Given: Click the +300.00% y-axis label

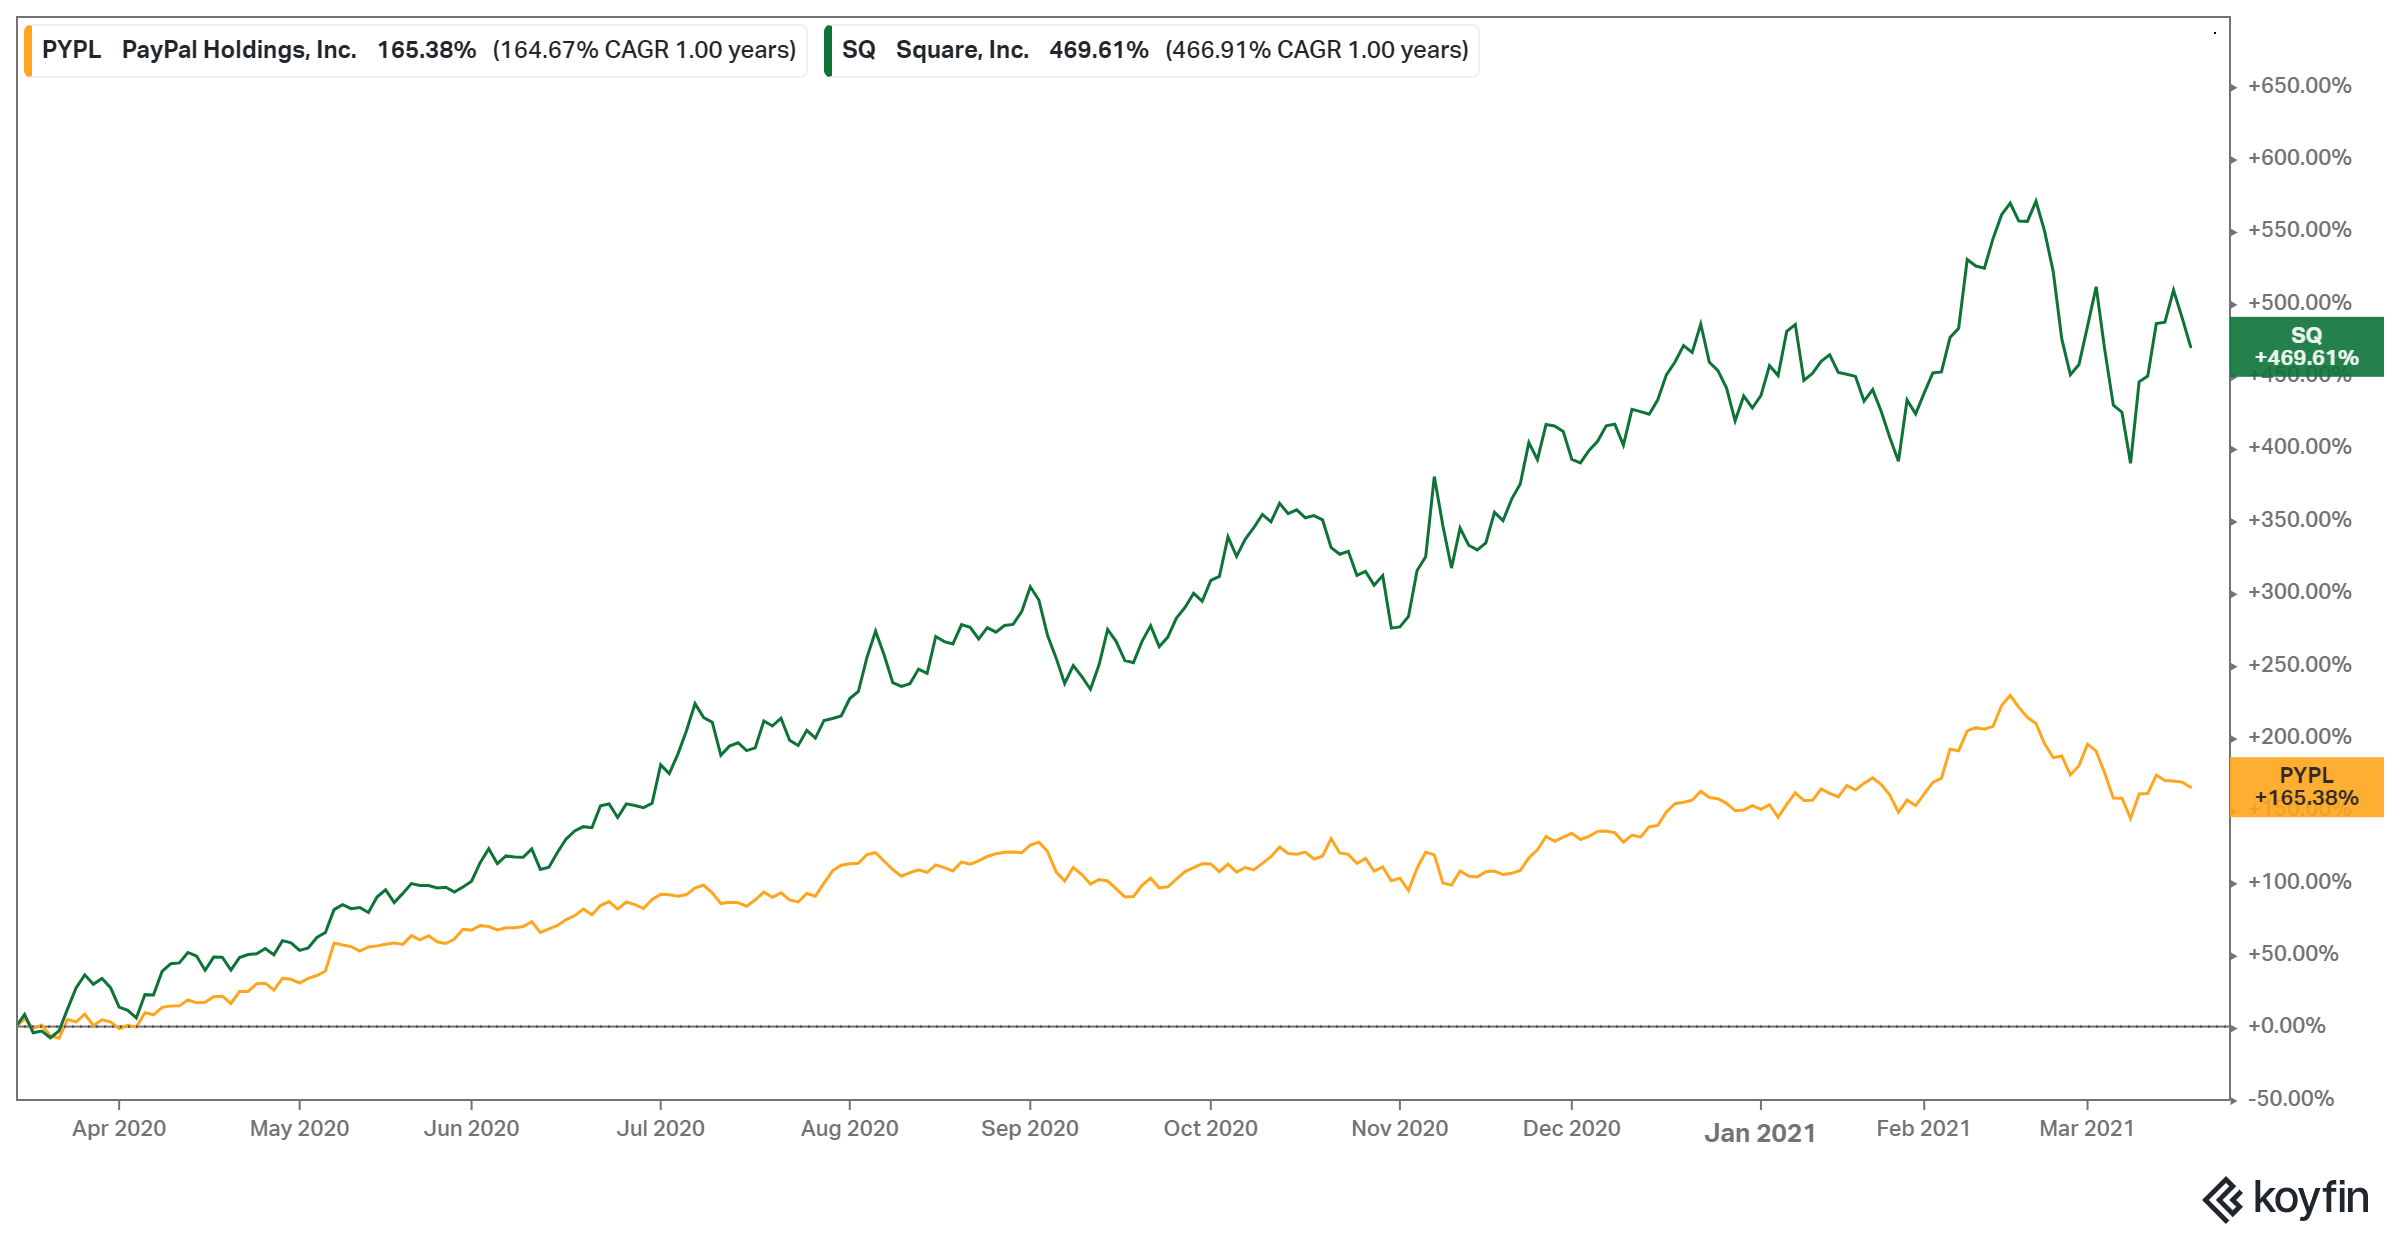Looking at the screenshot, I should [2299, 592].
